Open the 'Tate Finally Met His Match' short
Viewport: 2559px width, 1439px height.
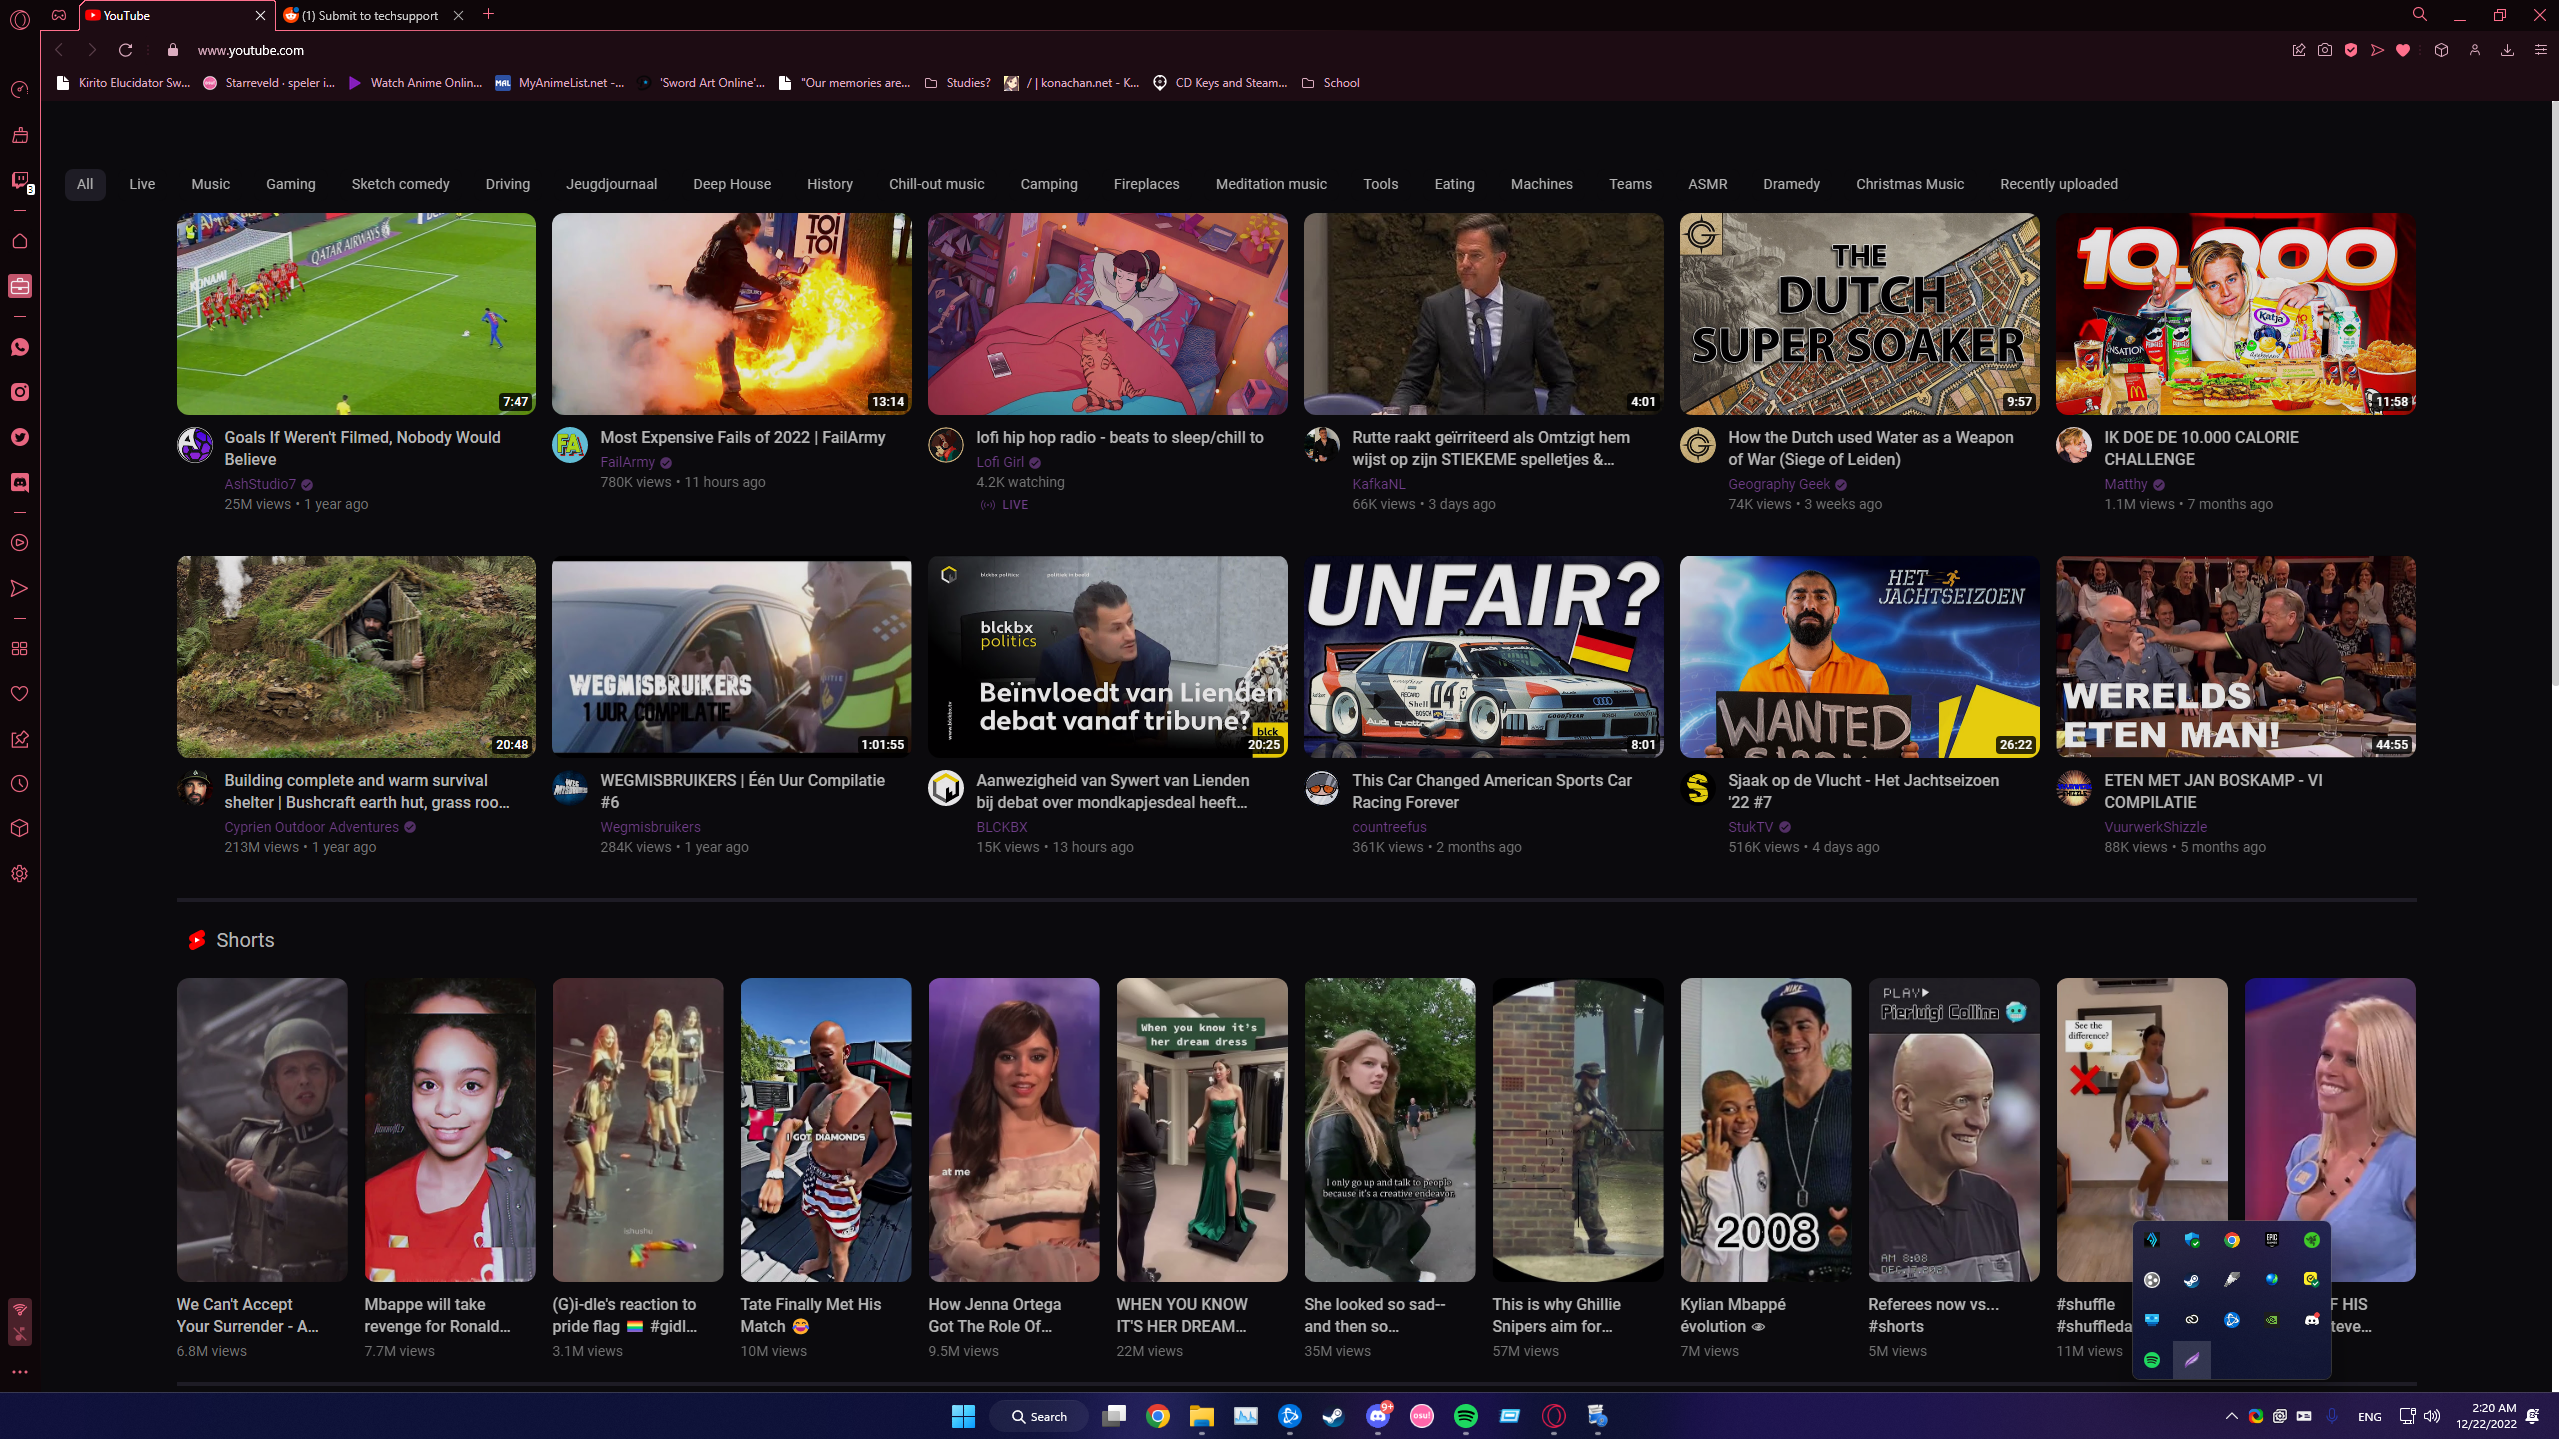[826, 1130]
